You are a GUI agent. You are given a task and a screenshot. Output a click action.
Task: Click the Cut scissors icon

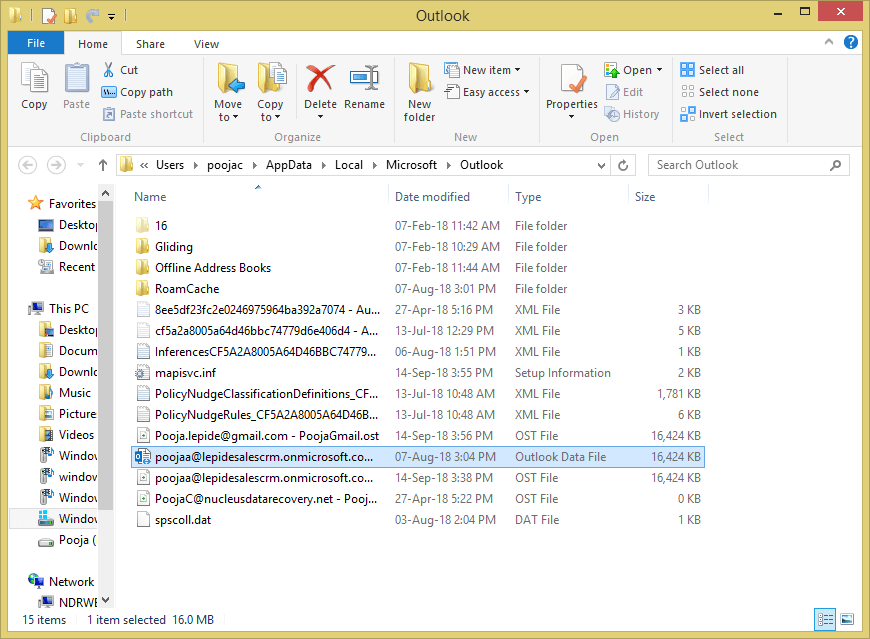pos(108,70)
